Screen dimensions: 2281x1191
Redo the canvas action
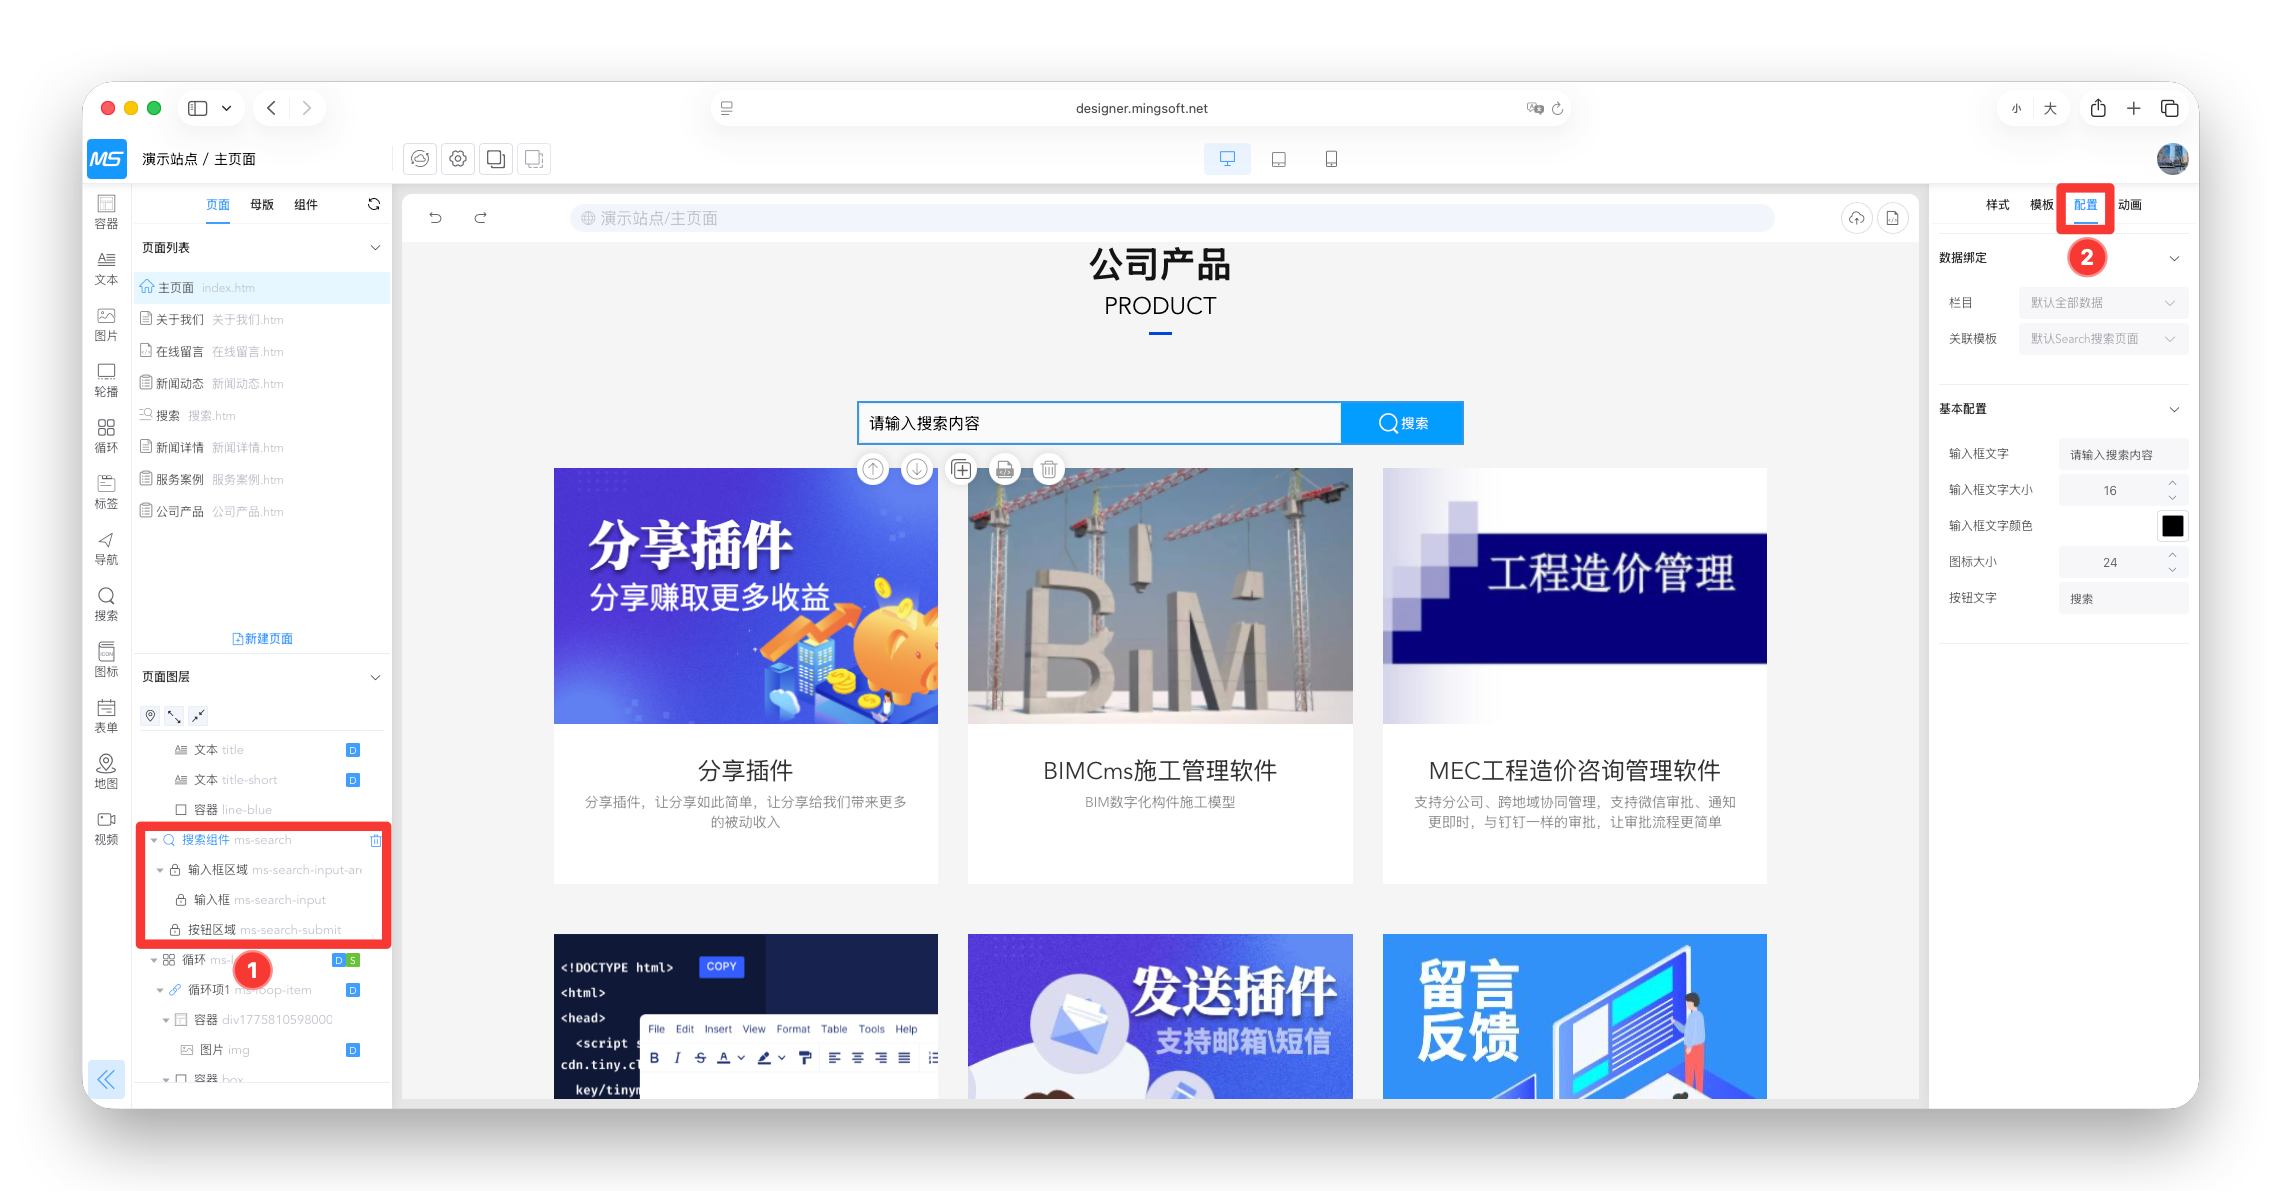pyautogui.click(x=480, y=218)
